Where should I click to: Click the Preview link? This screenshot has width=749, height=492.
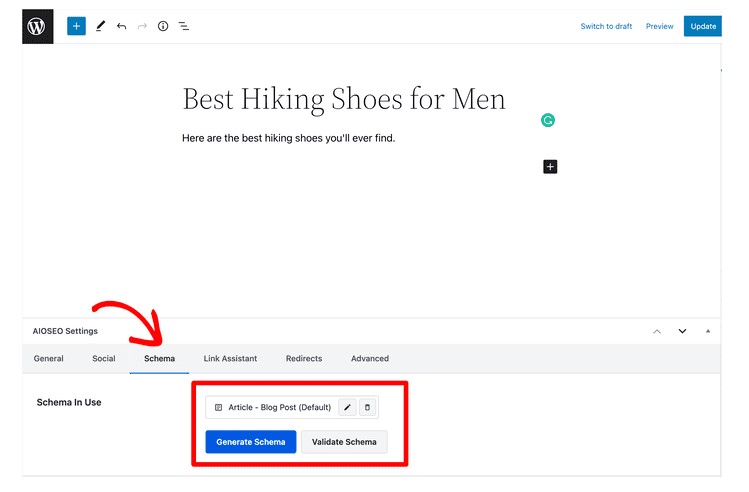[x=660, y=26]
